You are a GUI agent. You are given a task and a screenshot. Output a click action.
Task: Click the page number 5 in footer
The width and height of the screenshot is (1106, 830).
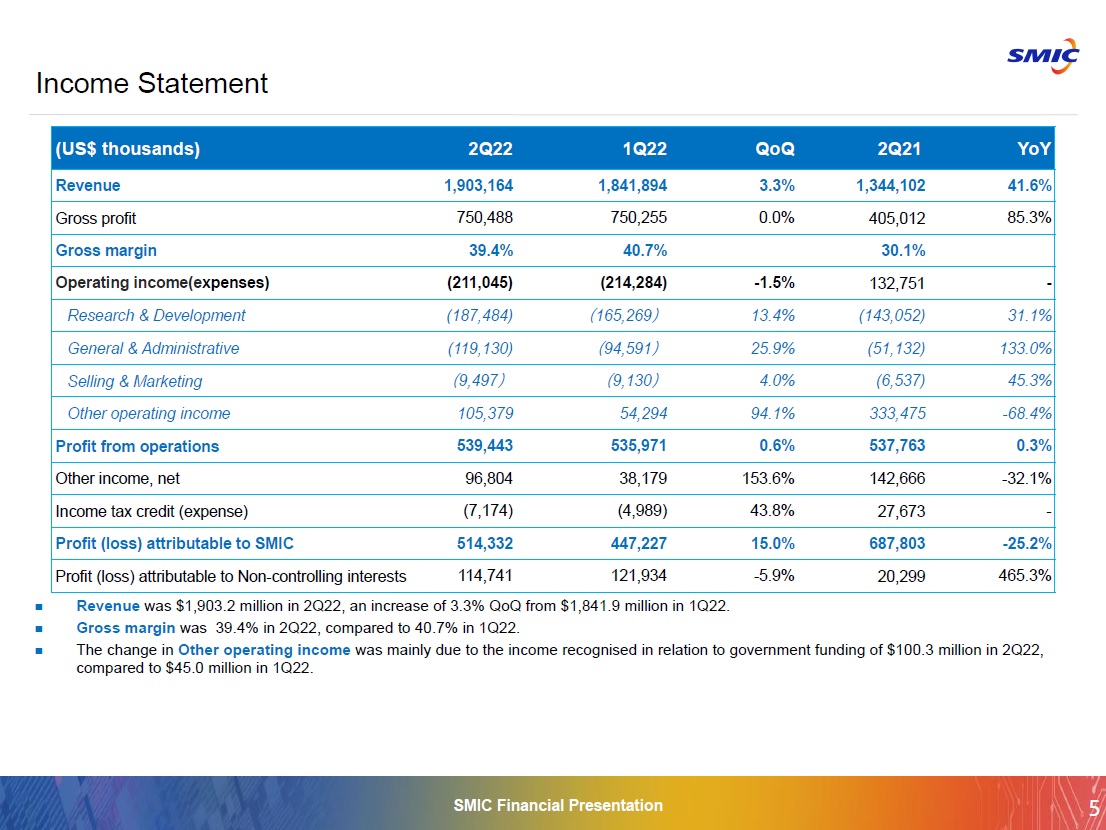pyautogui.click(x=1094, y=805)
